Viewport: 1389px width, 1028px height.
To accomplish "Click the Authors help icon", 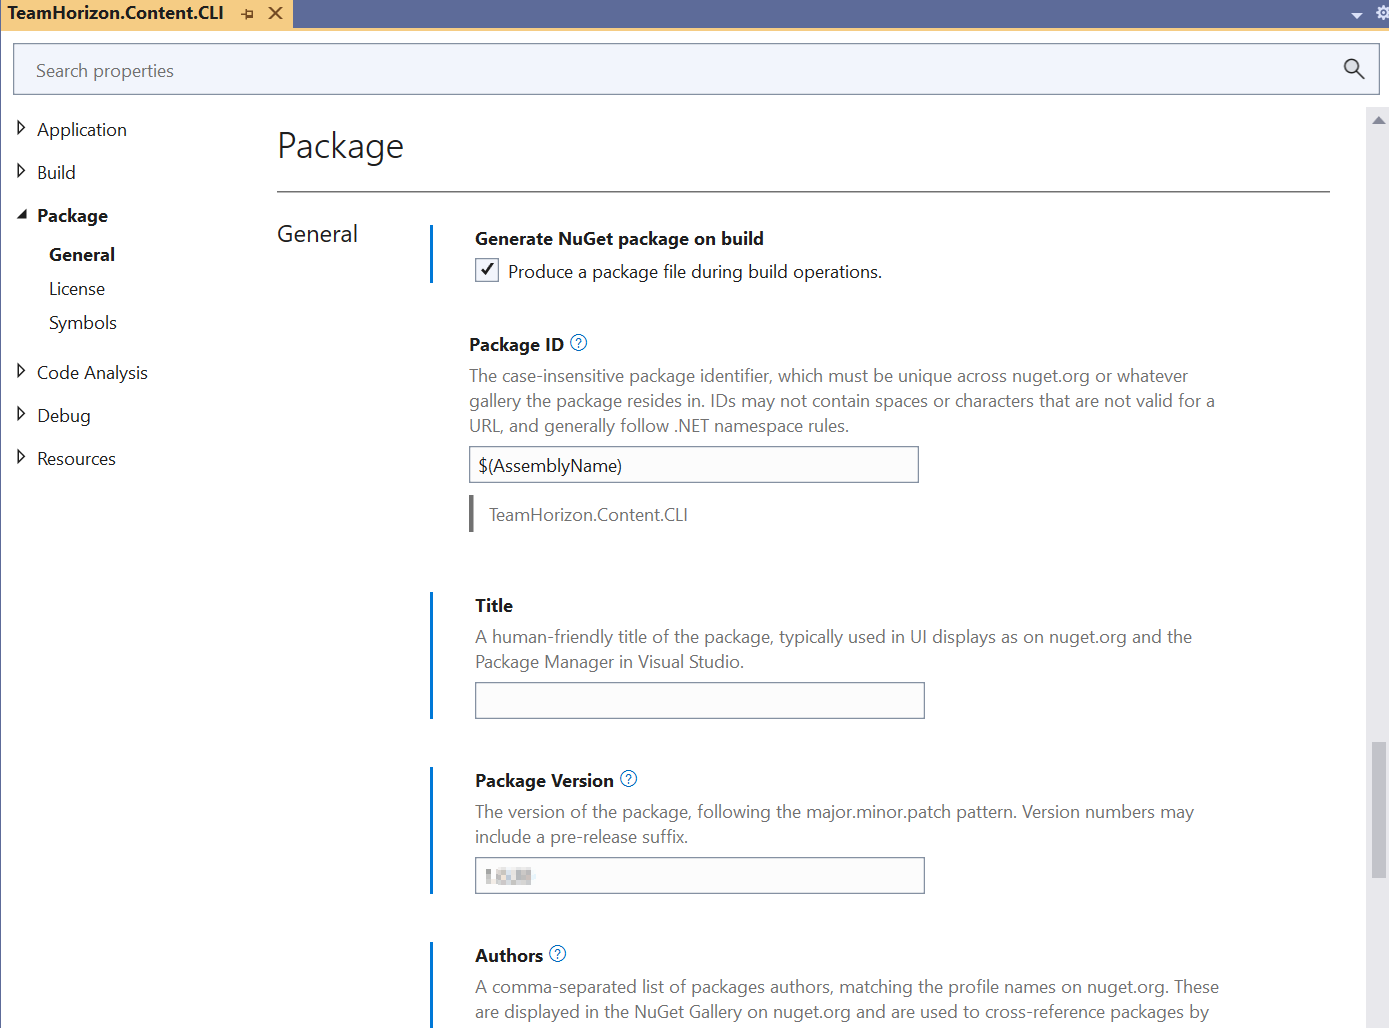I will (557, 954).
